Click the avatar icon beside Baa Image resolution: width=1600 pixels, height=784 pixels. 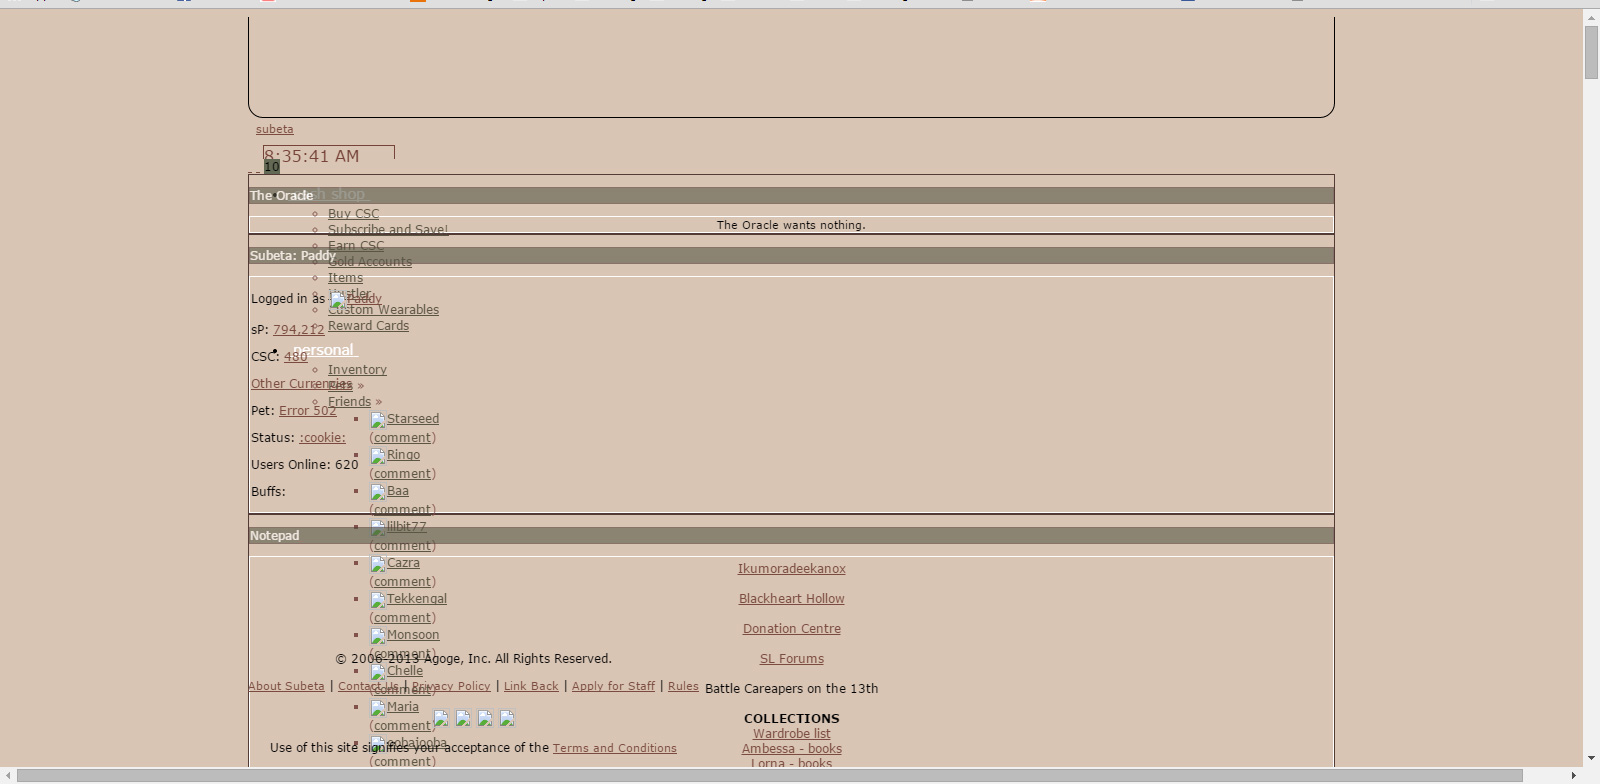[x=378, y=492]
